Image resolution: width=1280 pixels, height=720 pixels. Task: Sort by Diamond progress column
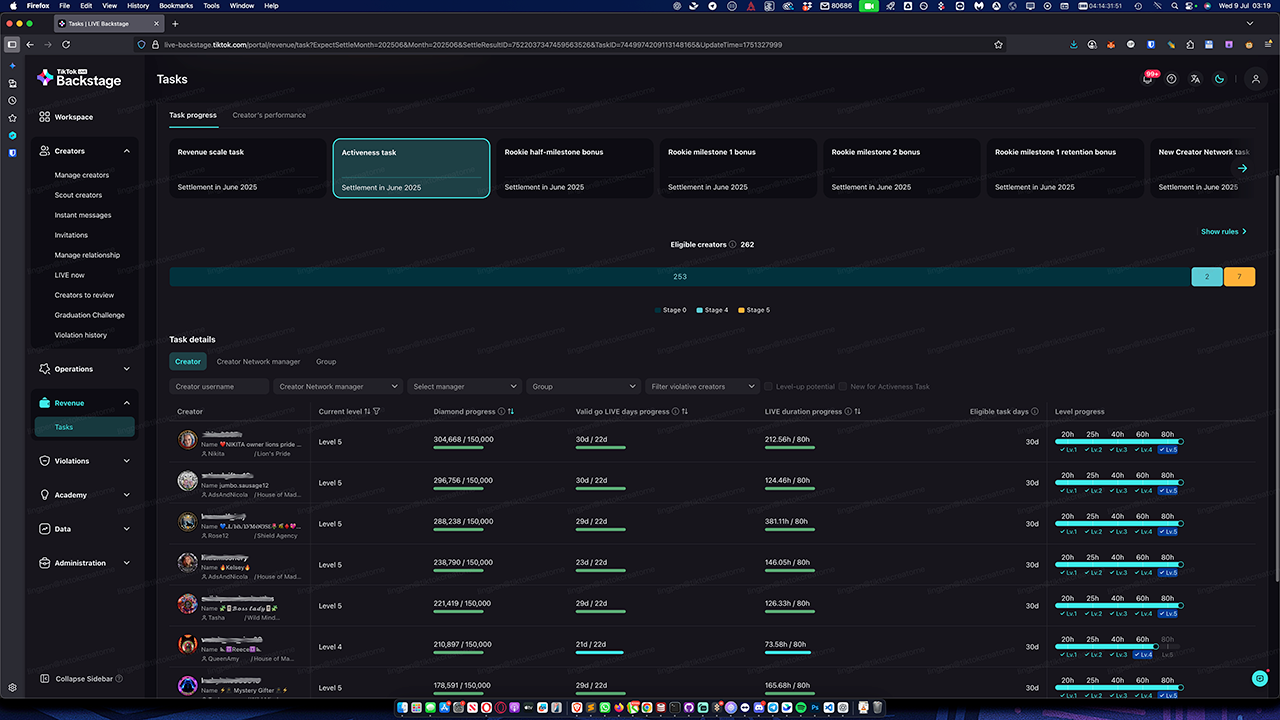(512, 412)
